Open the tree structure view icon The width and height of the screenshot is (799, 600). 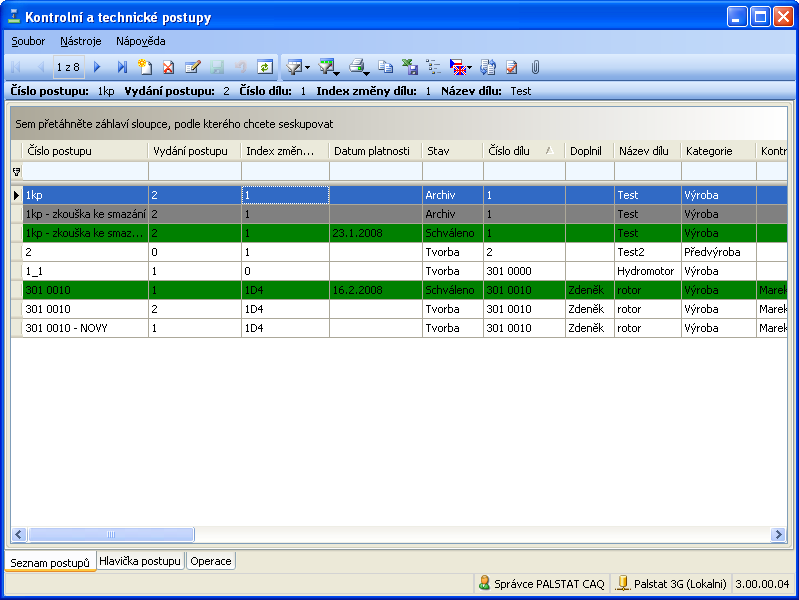(x=434, y=67)
